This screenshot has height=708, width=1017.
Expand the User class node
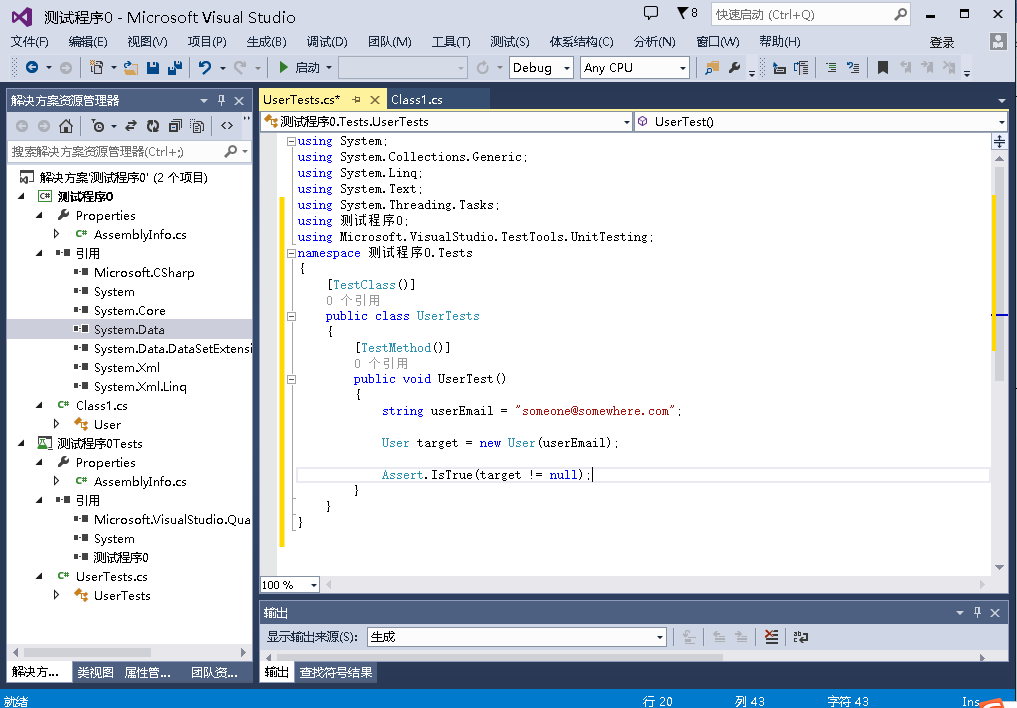pyautogui.click(x=56, y=424)
